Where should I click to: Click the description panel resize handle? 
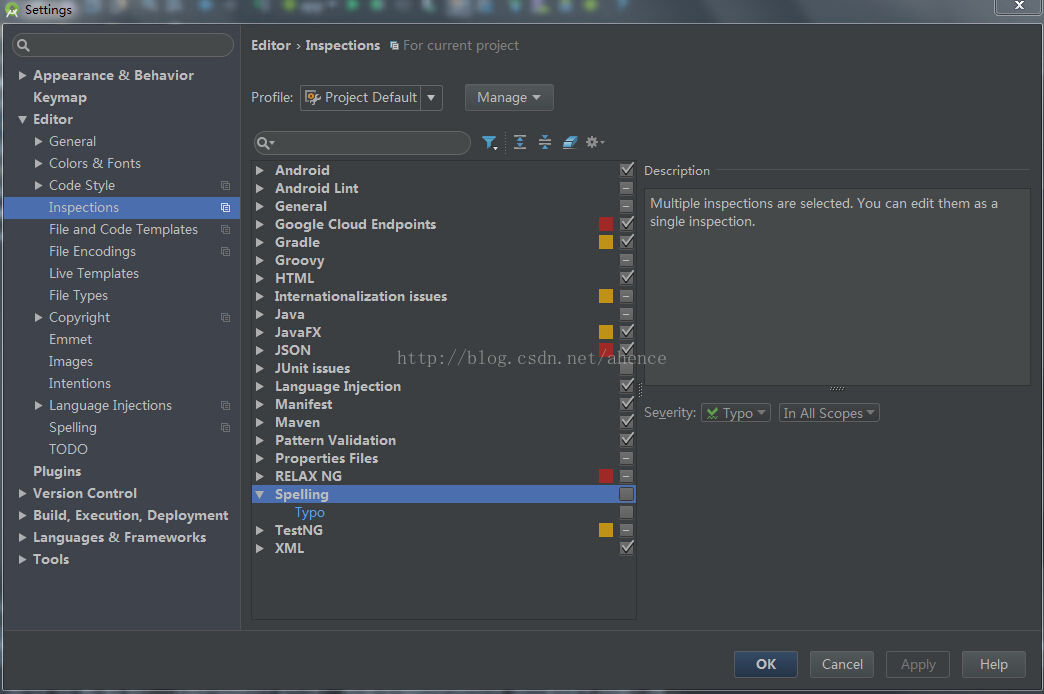837,388
